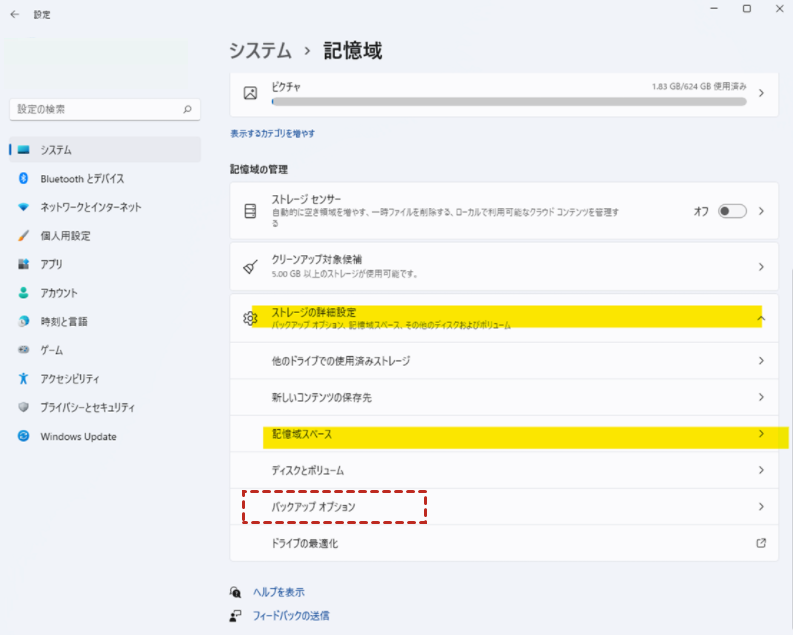Toggle the ストレージ センサー switch on
The image size is (793, 635).
pos(732,211)
